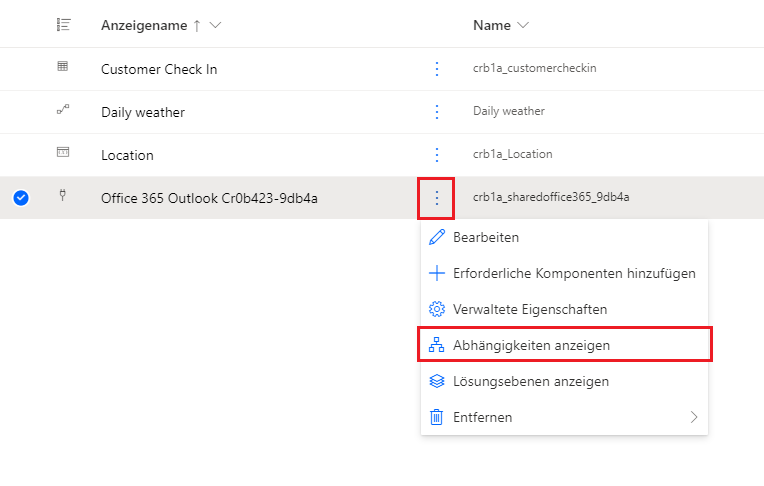This screenshot has height=486, width=764.
Task: Open more options for Daily weather
Action: (x=437, y=112)
